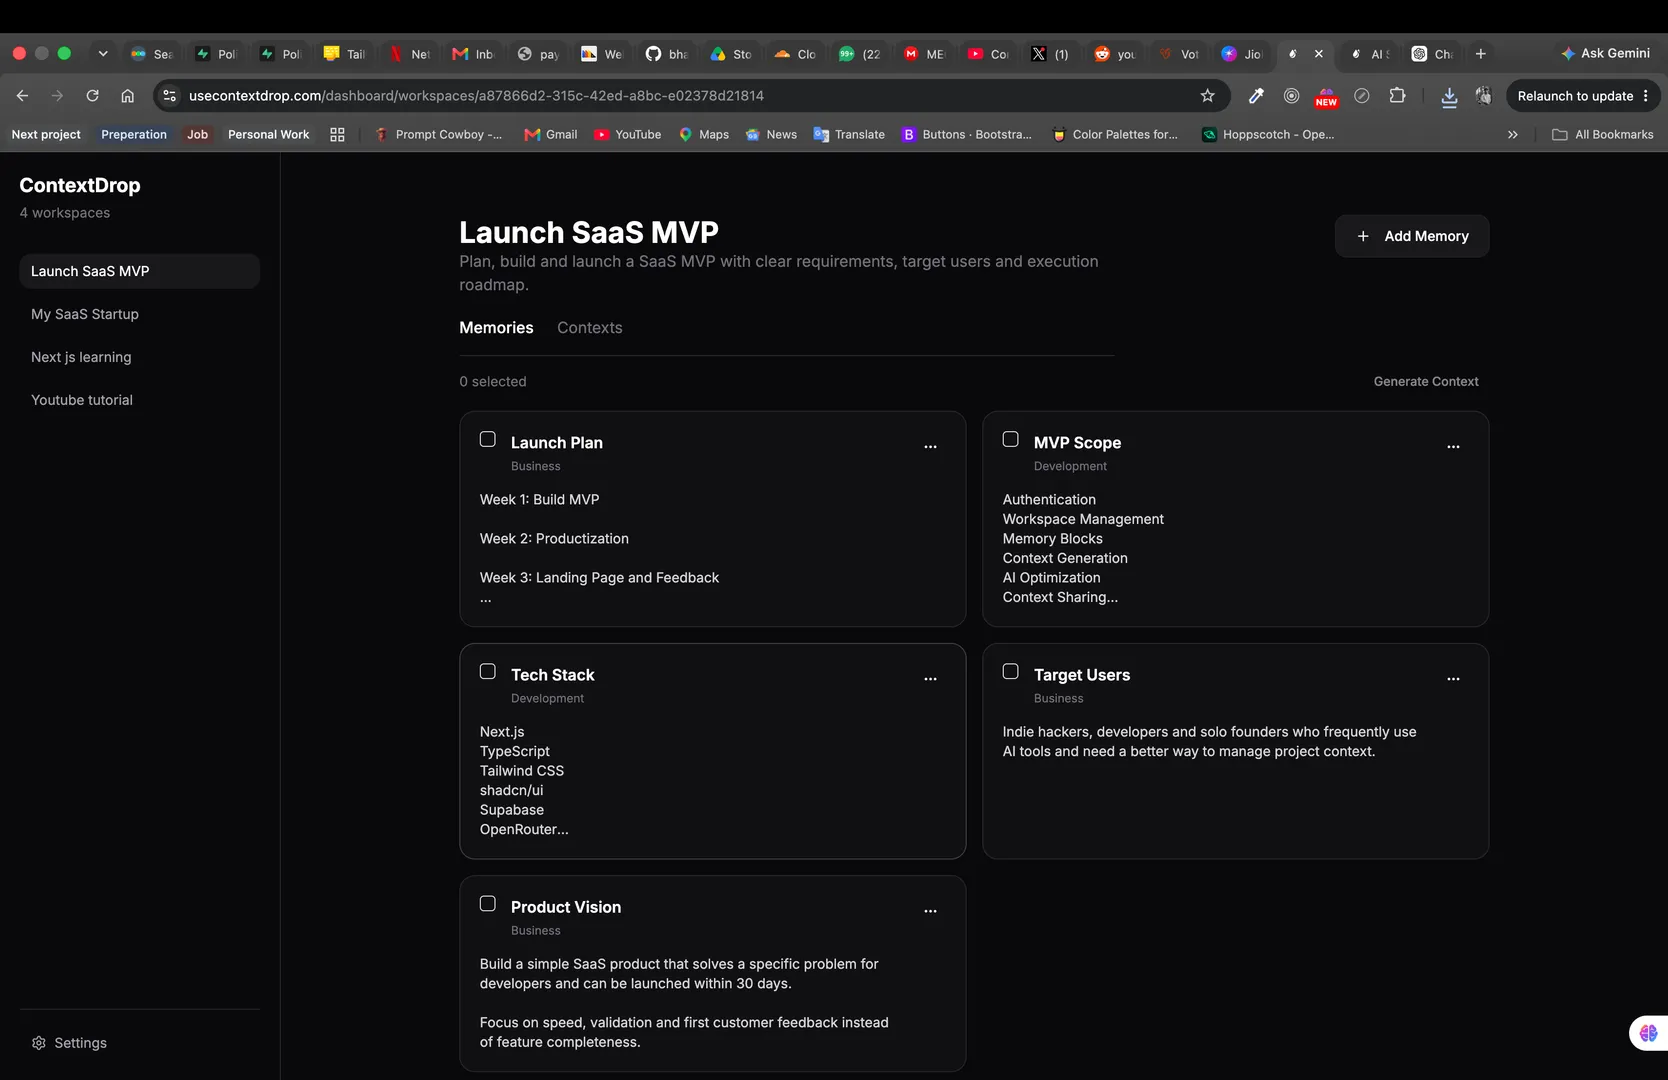1668x1080 pixels.
Task: Click the eyedropper extension icon
Action: 1256,96
